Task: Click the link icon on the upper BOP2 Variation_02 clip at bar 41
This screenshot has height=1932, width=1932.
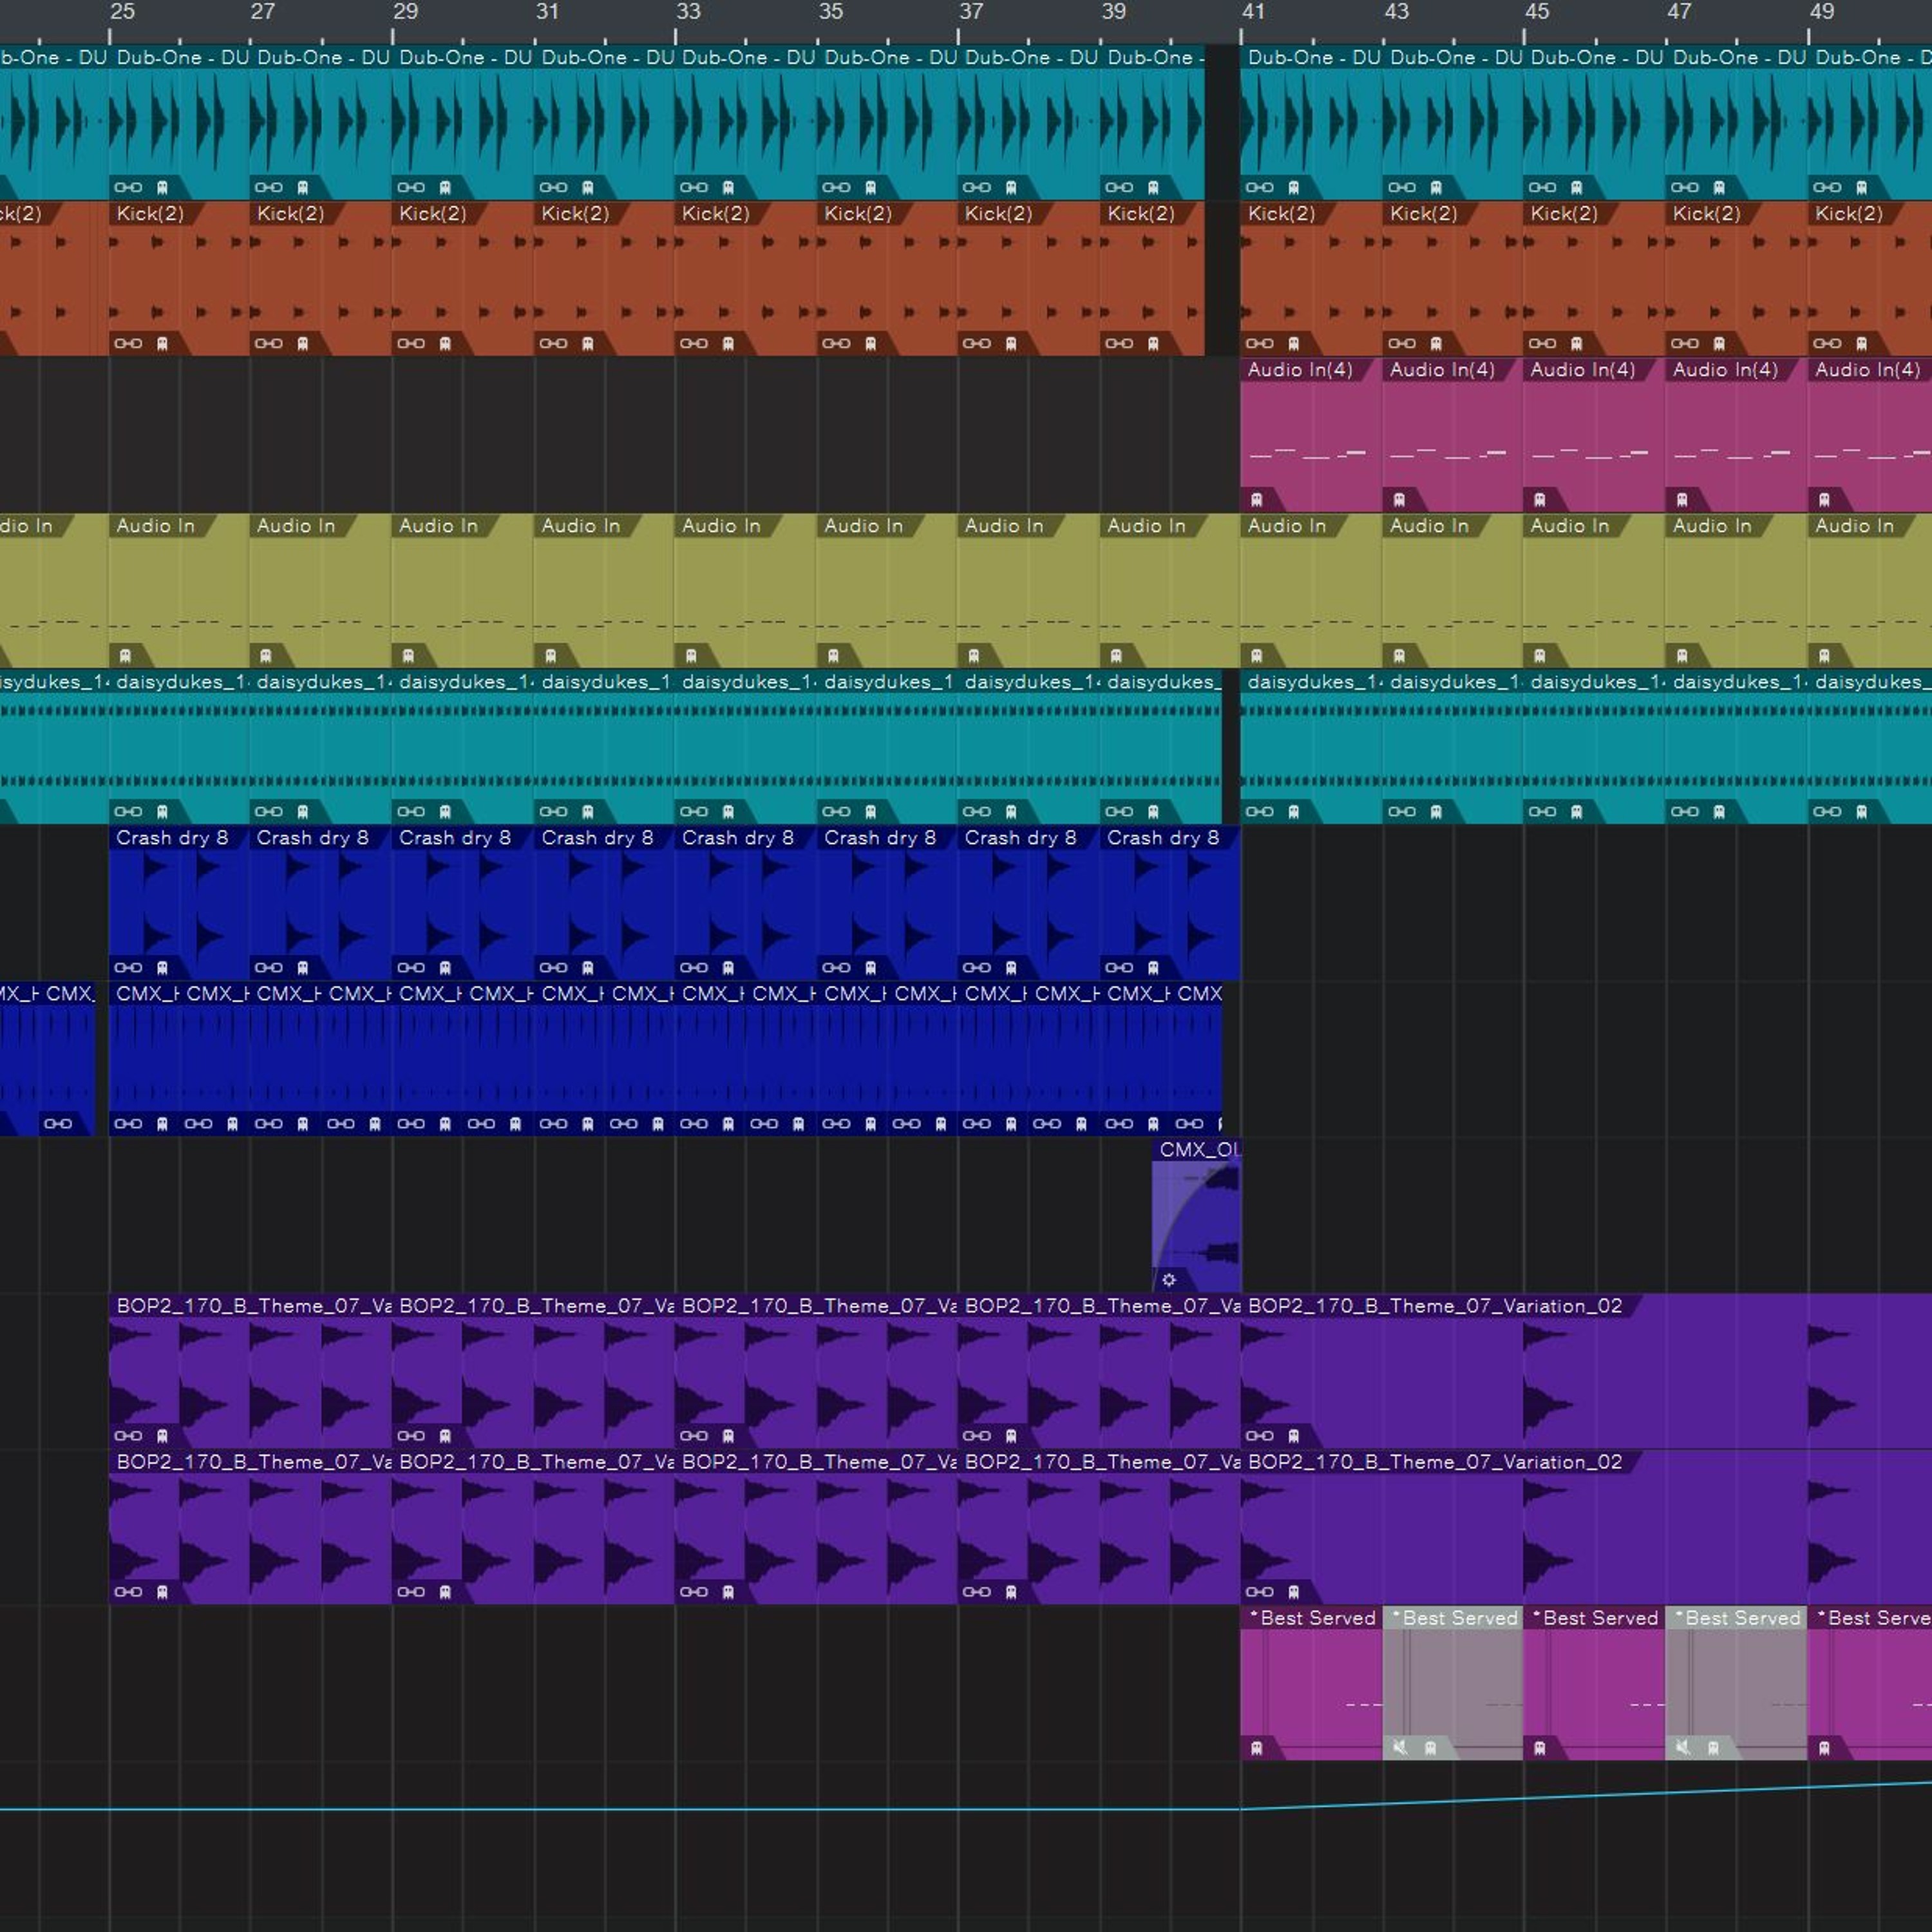Action: point(1259,1436)
